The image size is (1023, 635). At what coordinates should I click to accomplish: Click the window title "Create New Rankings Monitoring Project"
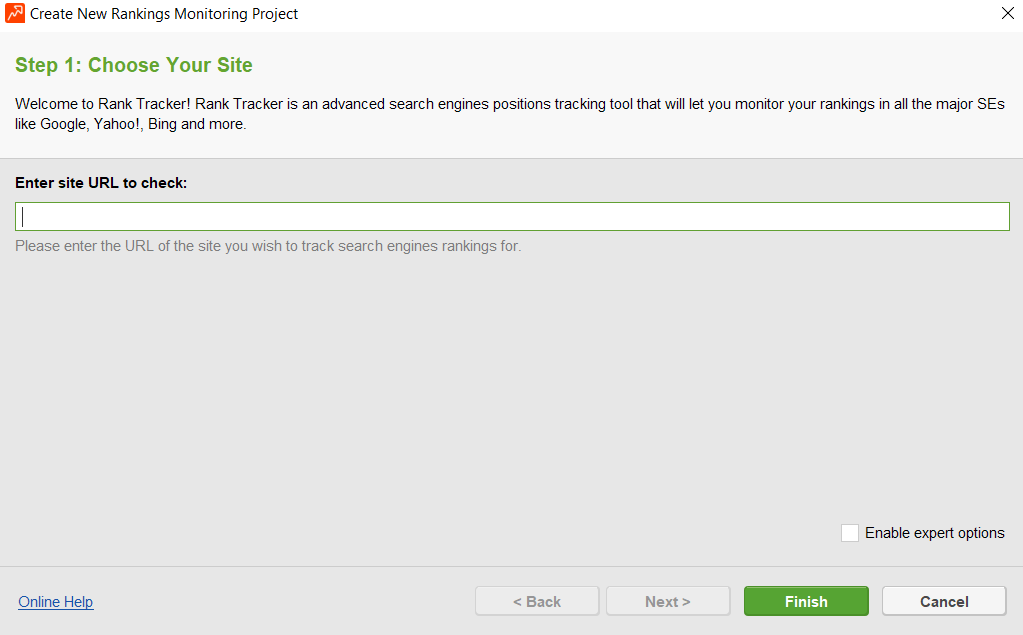[164, 14]
